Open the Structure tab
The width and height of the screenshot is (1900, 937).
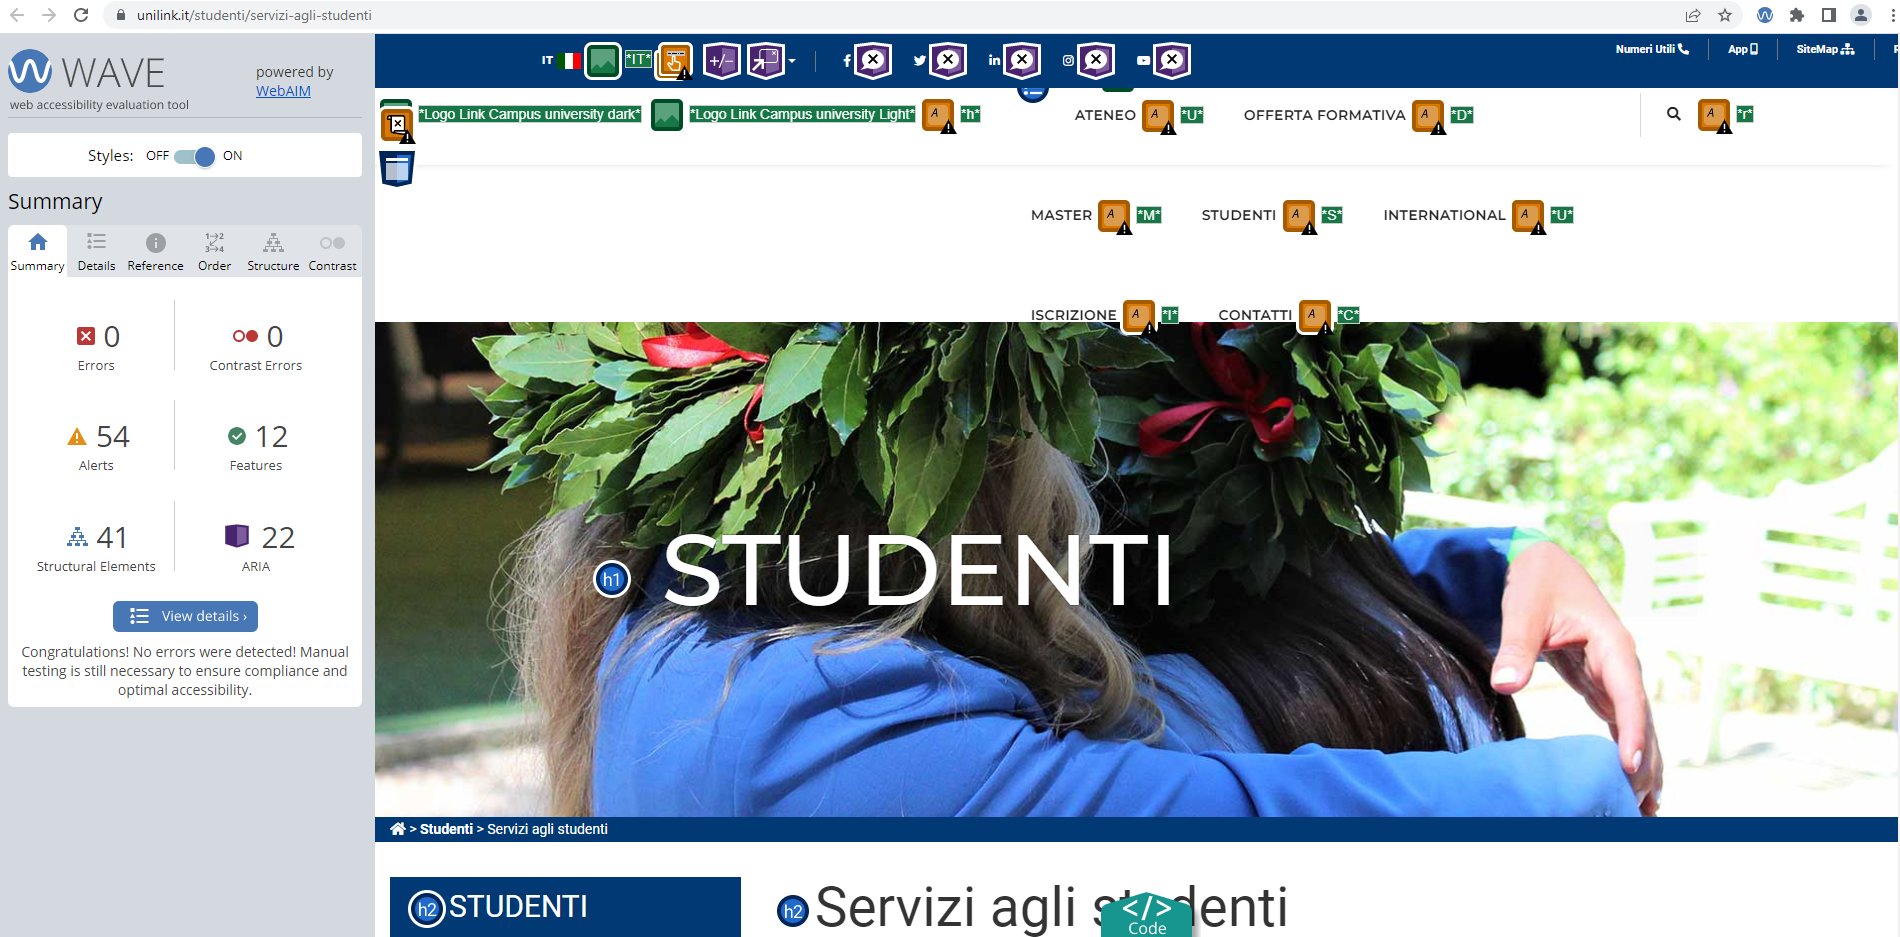click(273, 252)
